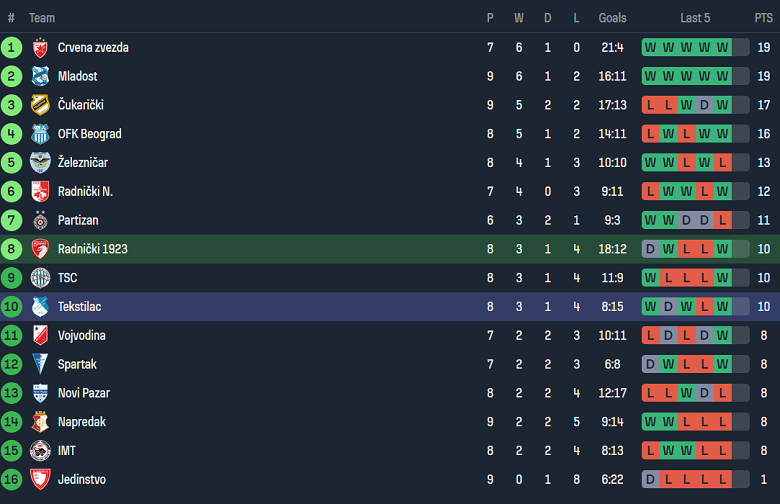This screenshot has height=504, width=780.
Task: Click the Last 5 column header
Action: (695, 18)
